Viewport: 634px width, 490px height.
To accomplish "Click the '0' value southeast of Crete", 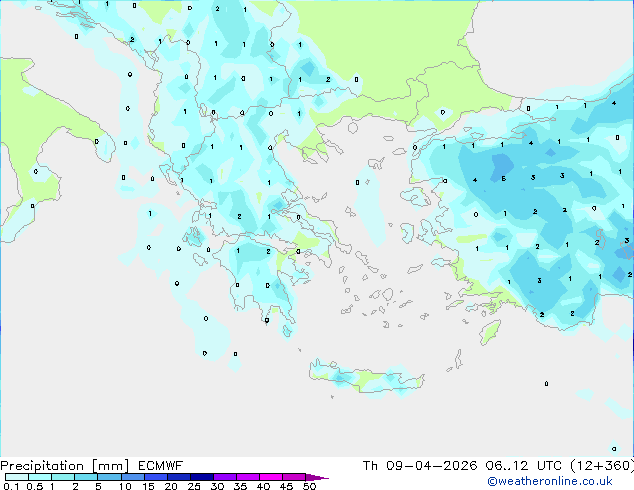I will [x=546, y=384].
